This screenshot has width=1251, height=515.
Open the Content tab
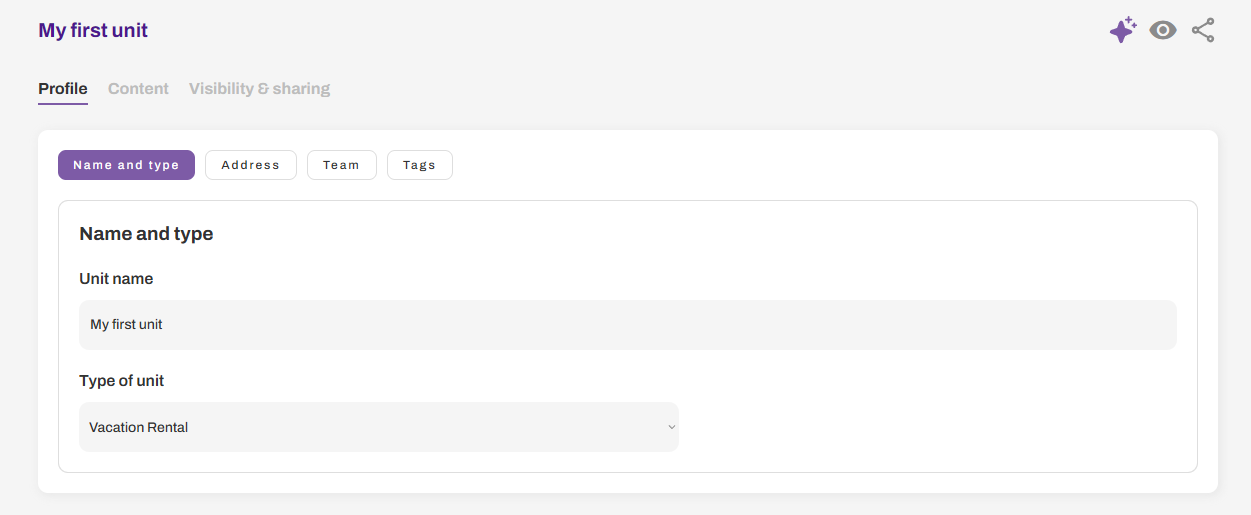138,88
